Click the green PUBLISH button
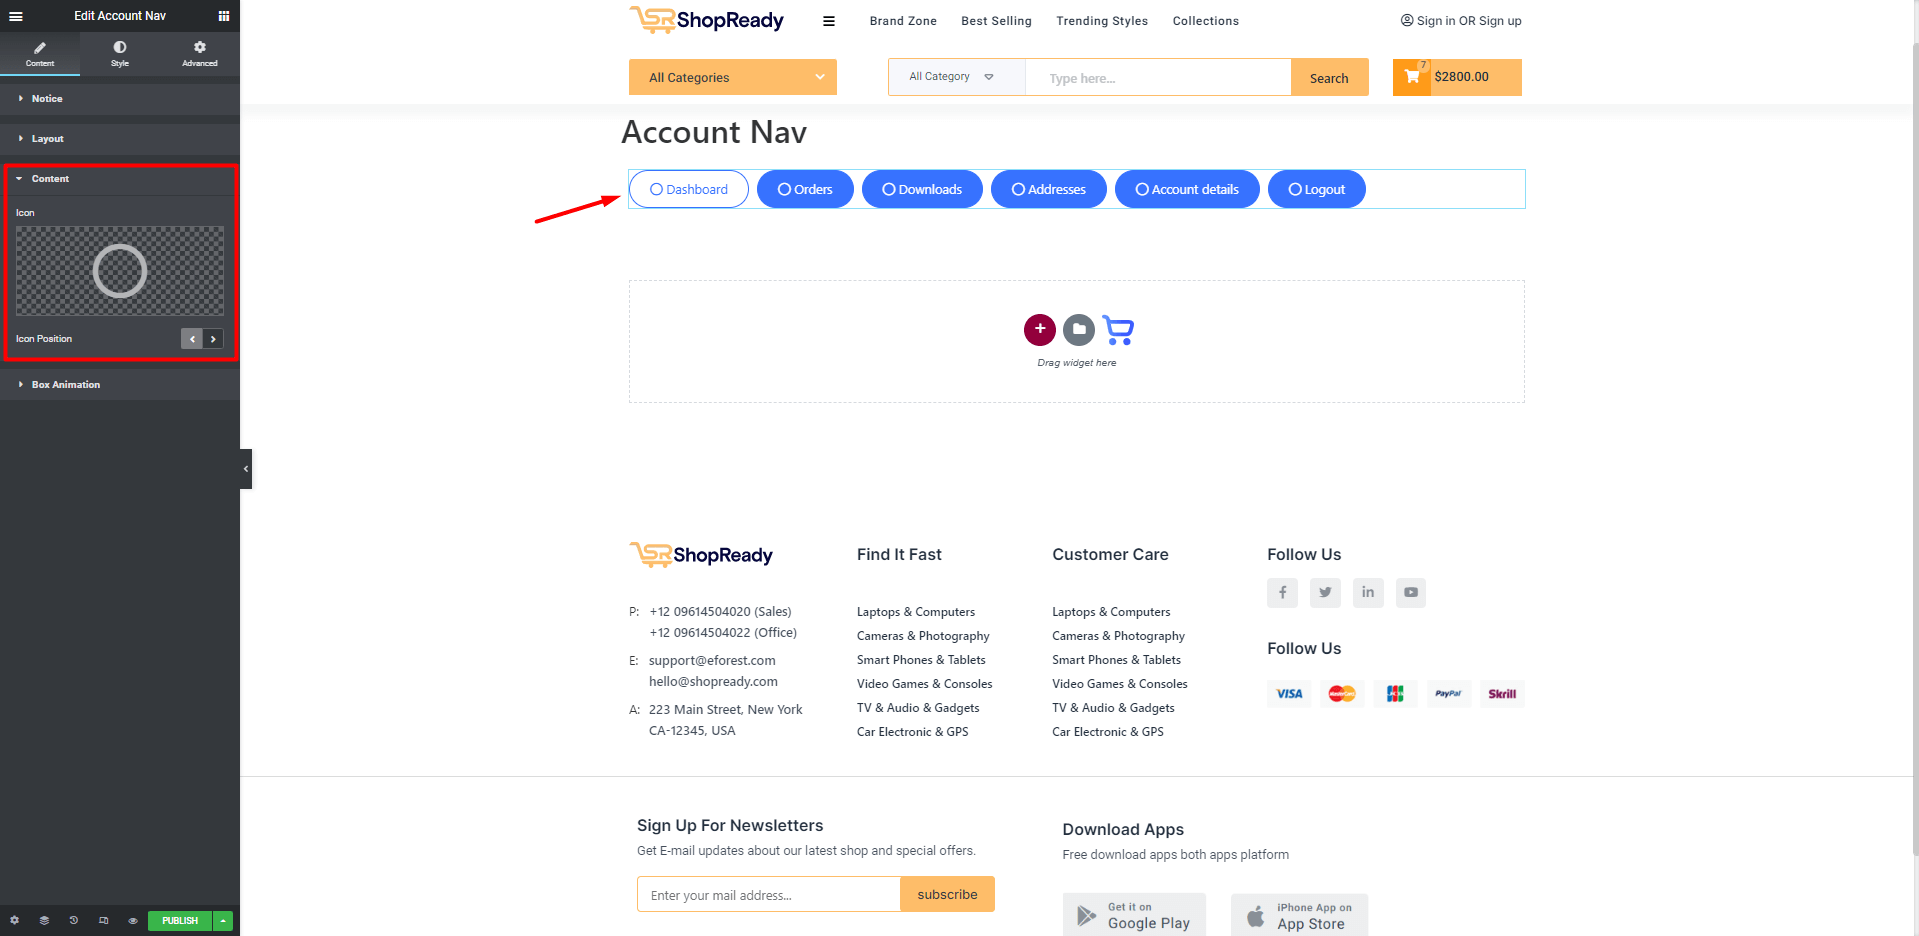The height and width of the screenshot is (936, 1919). pos(180,920)
